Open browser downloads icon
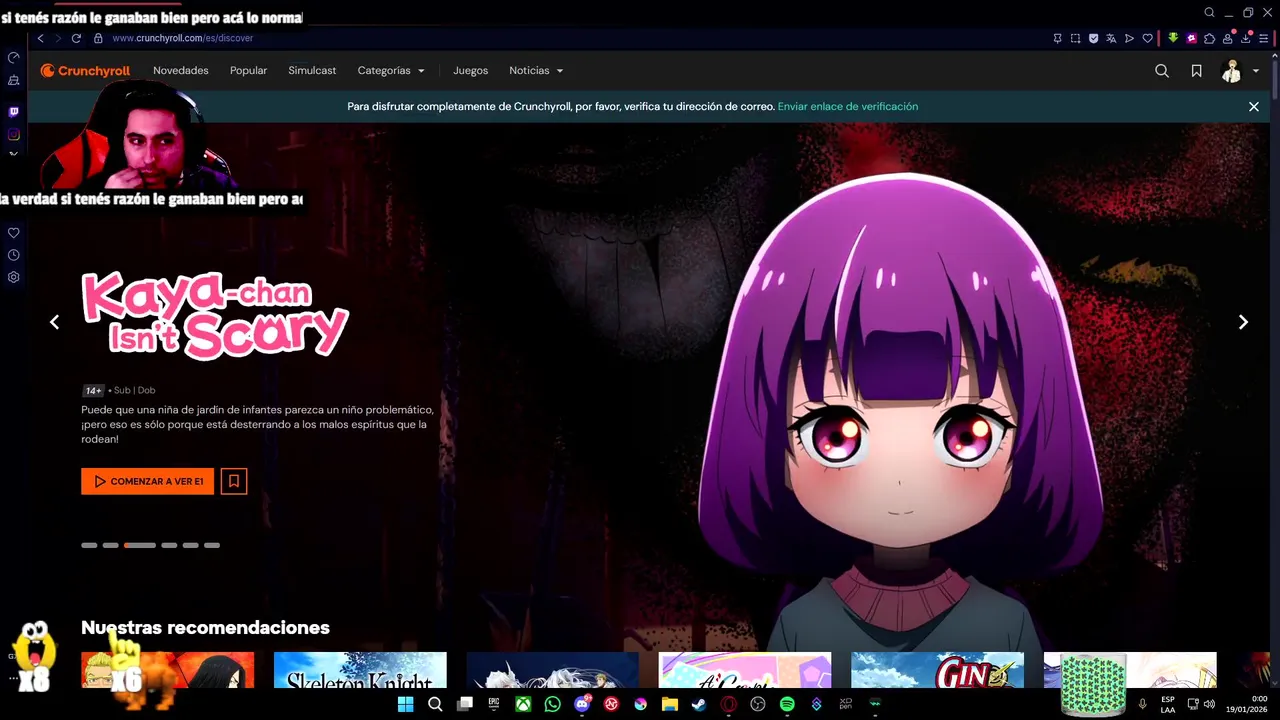 [x=1247, y=38]
